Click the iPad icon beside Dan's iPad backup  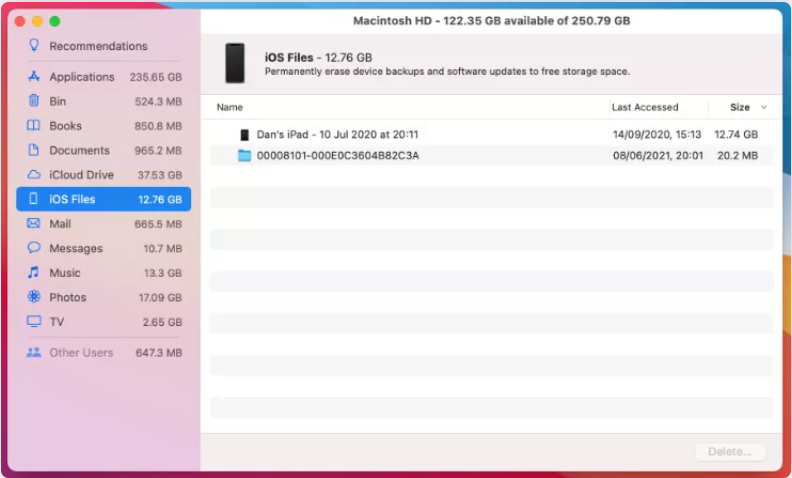(x=244, y=134)
